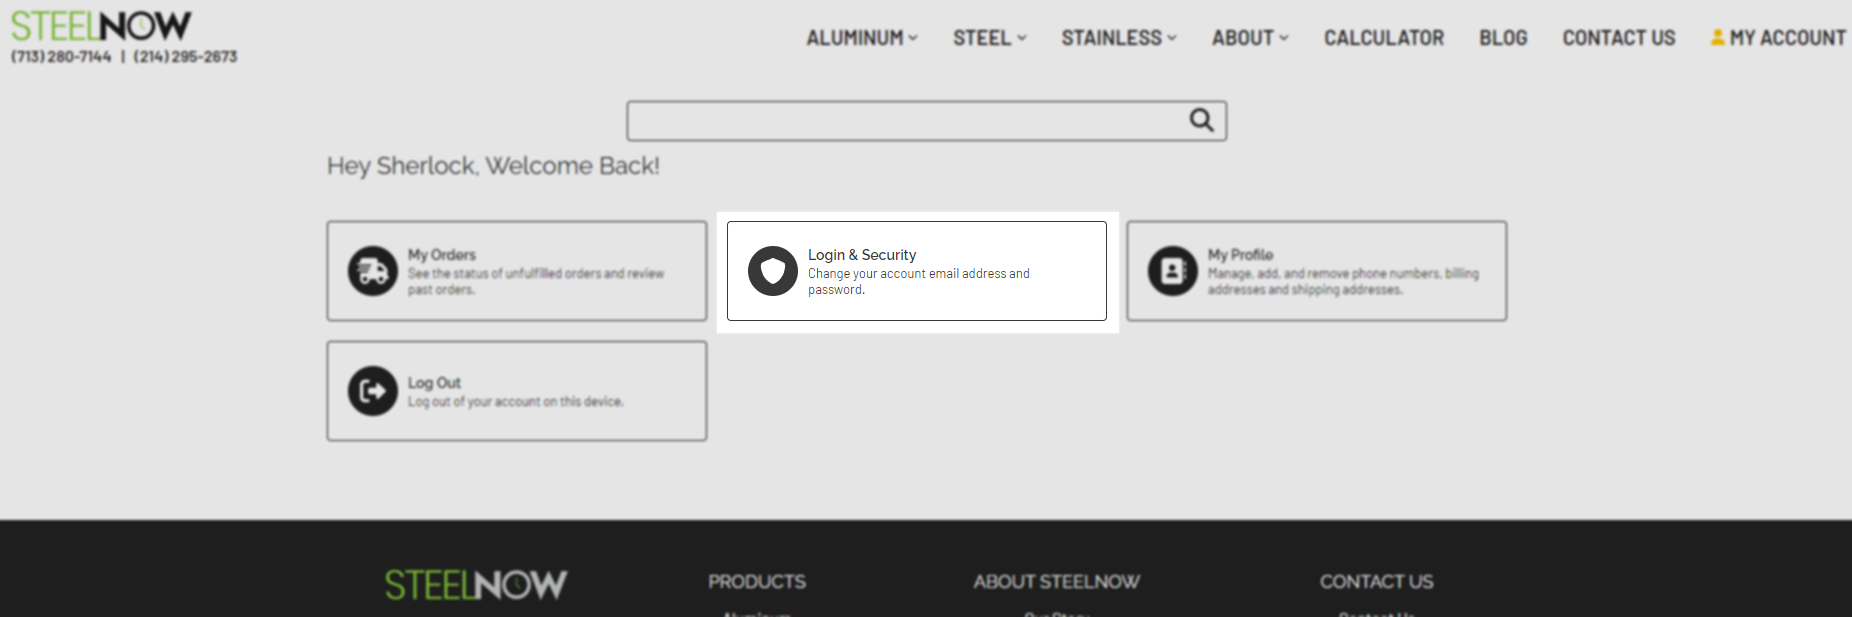
Task: Click the SteelNow logo in the footer
Action: [475, 585]
